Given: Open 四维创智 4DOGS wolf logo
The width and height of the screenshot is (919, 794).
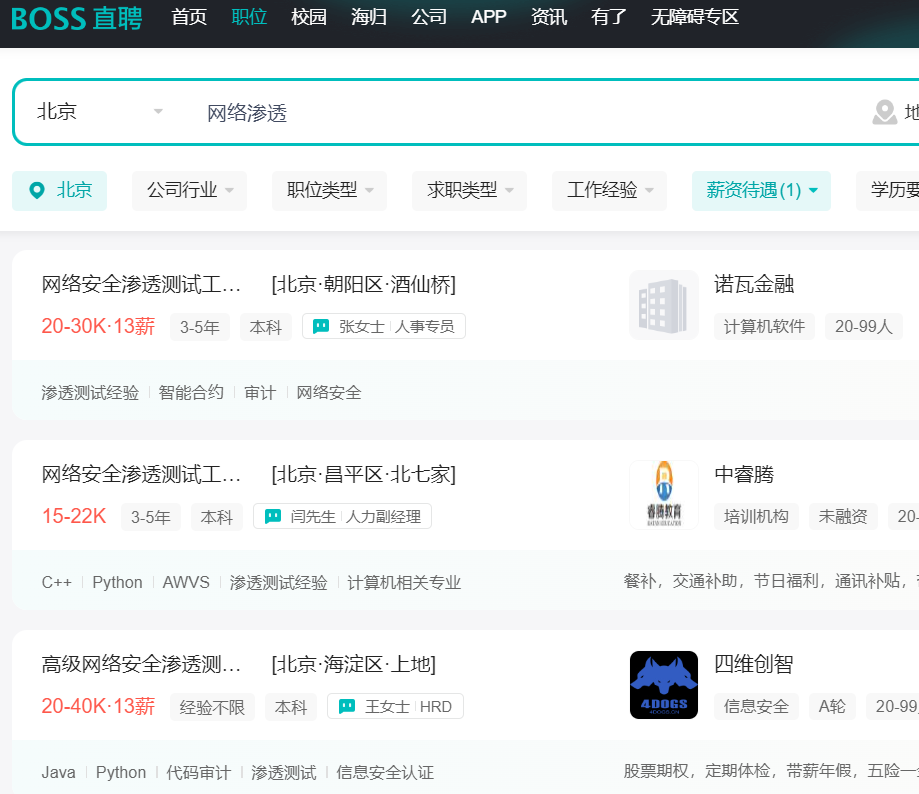Looking at the screenshot, I should 663,684.
